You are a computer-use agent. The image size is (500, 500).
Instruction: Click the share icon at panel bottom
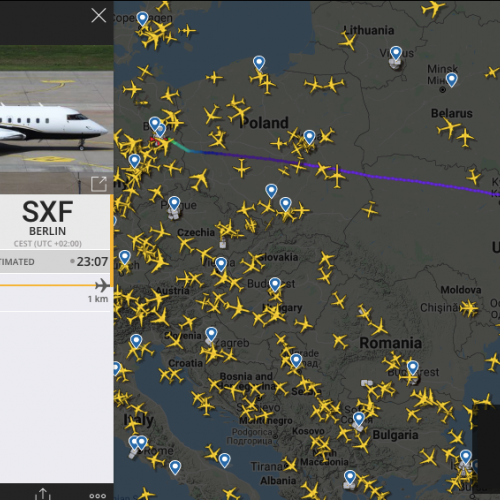tap(43, 494)
